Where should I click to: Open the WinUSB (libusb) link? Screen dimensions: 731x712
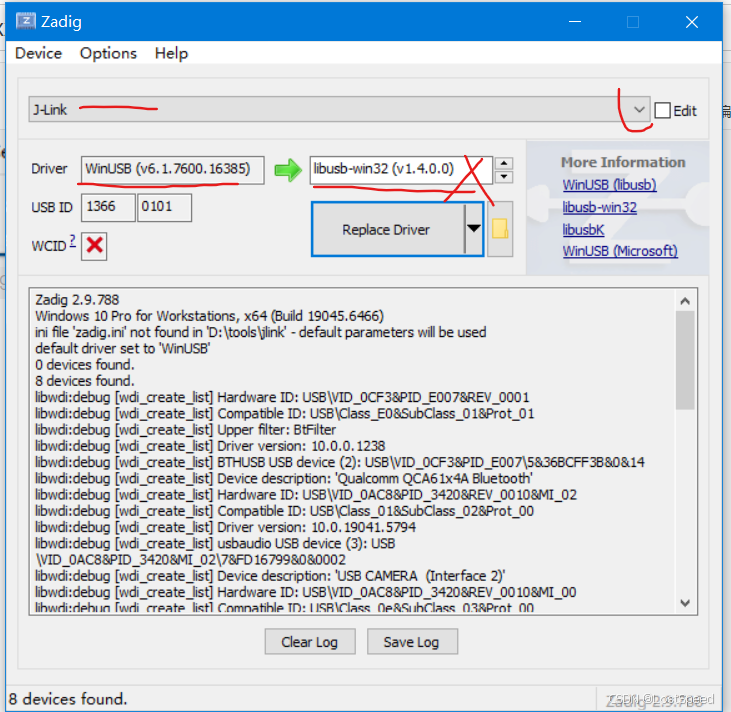(x=609, y=185)
